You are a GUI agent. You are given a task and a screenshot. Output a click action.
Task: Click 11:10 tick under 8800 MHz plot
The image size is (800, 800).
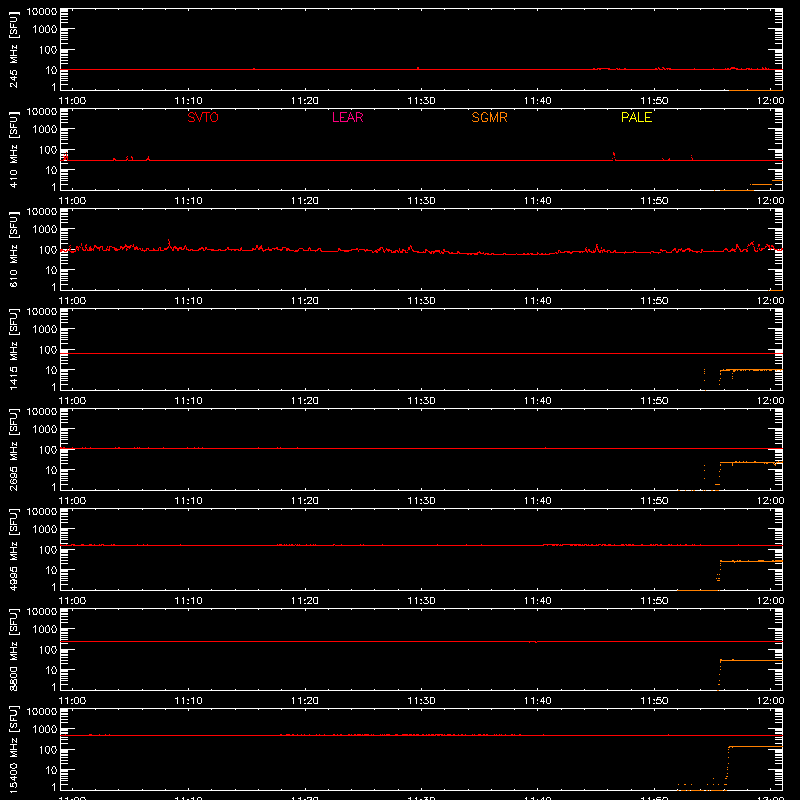188,701
